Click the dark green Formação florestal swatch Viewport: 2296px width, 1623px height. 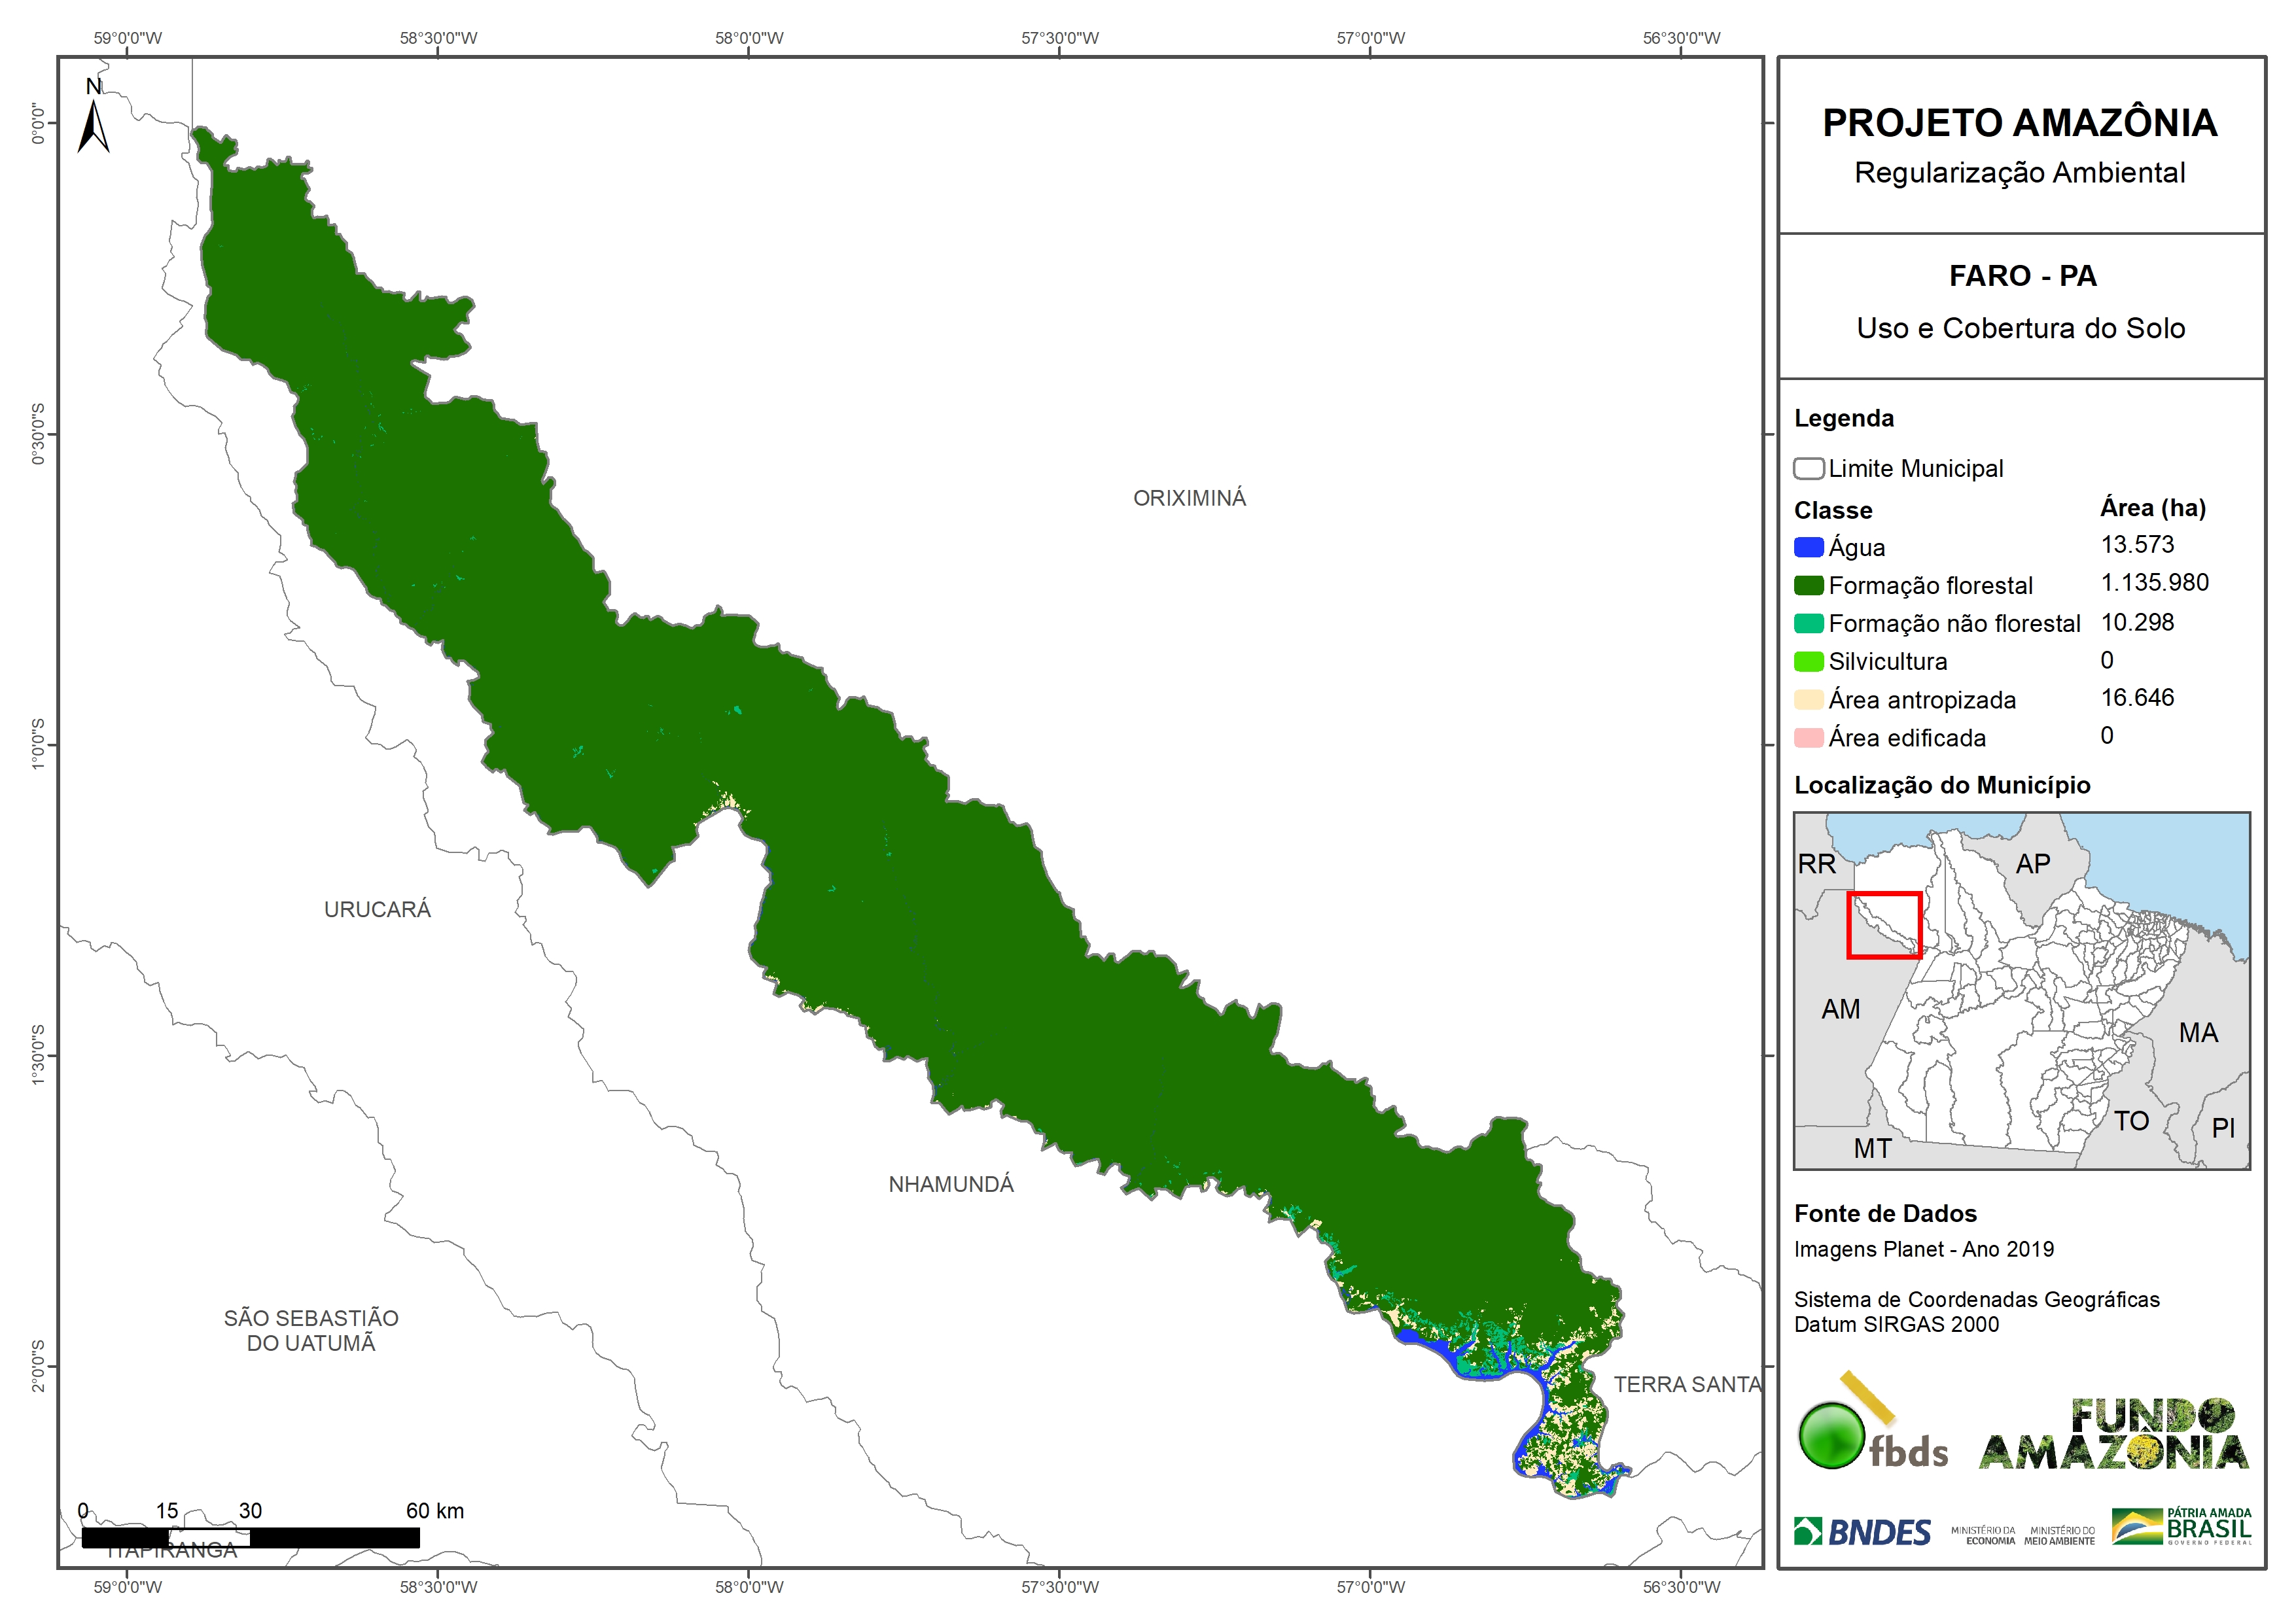[x=1808, y=585]
